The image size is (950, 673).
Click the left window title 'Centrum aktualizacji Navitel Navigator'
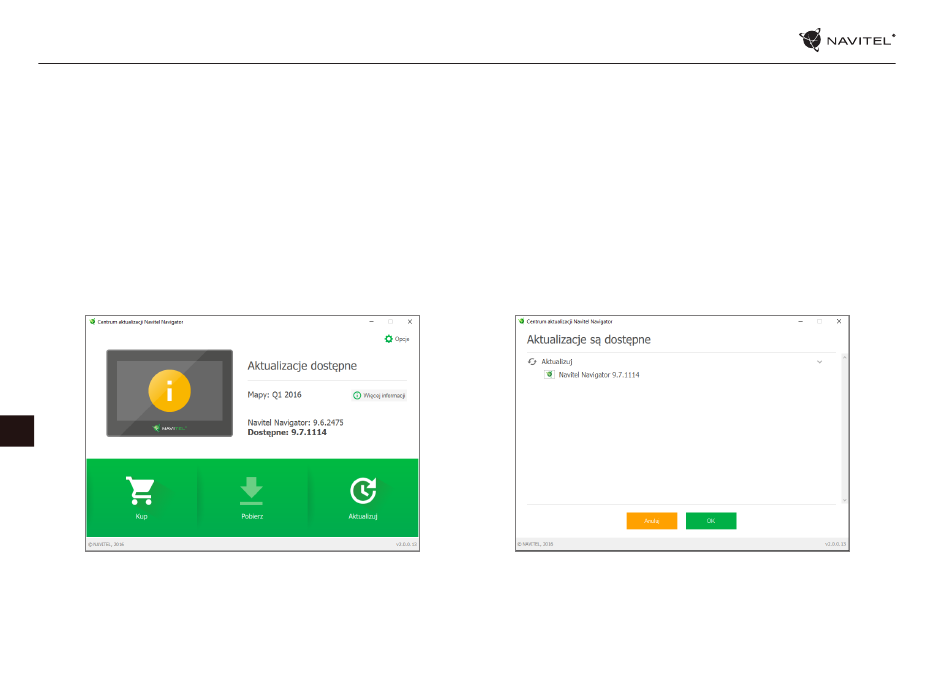click(x=141, y=322)
